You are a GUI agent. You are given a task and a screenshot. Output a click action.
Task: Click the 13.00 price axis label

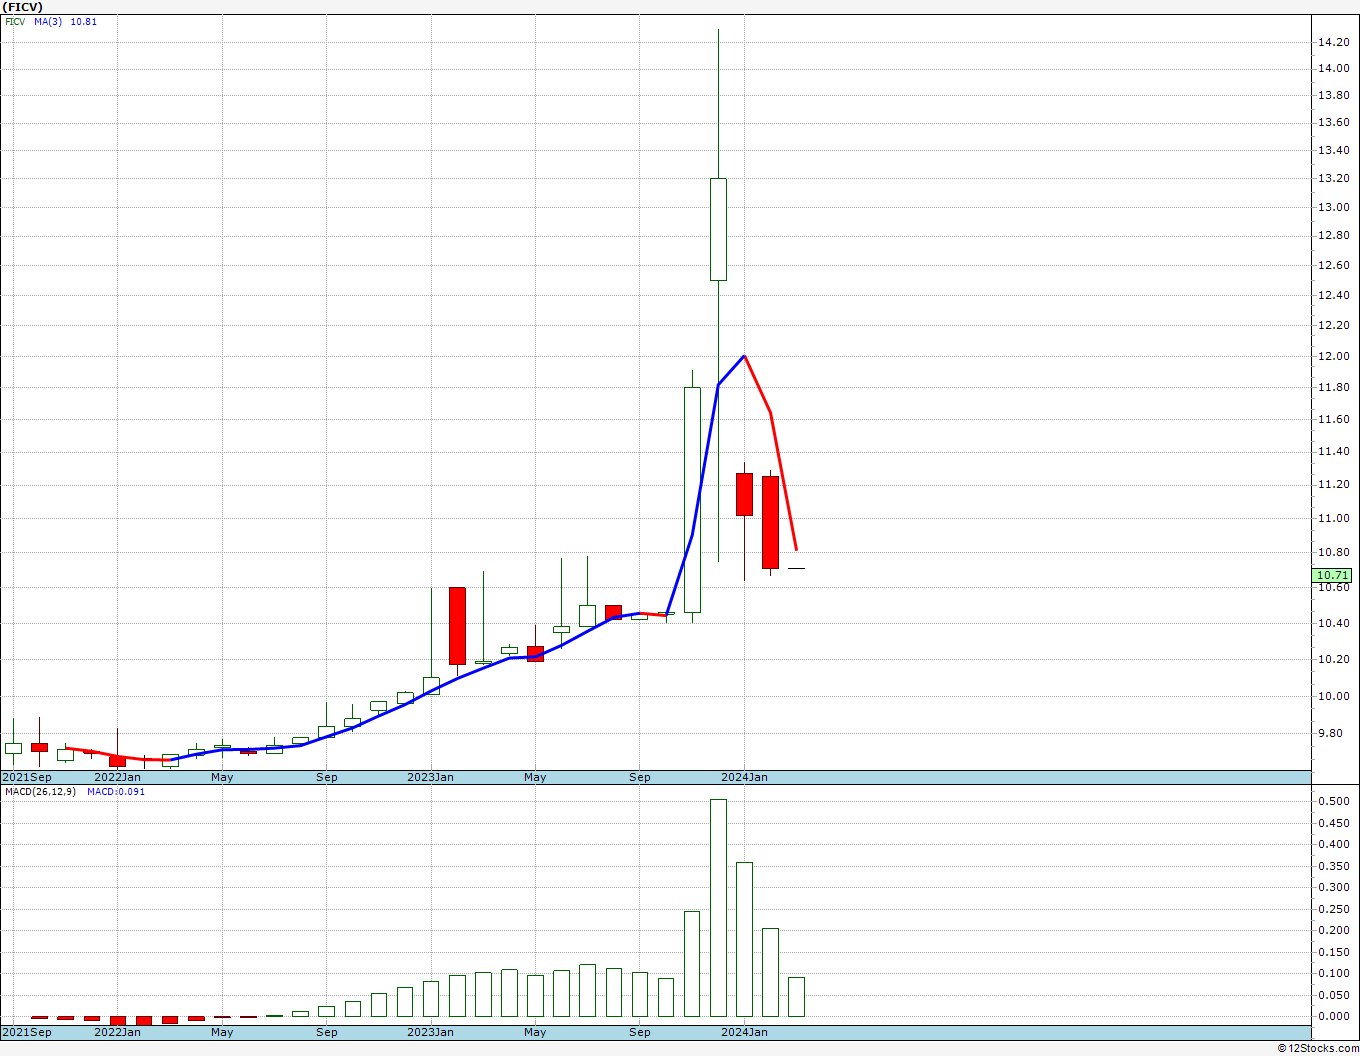point(1333,208)
